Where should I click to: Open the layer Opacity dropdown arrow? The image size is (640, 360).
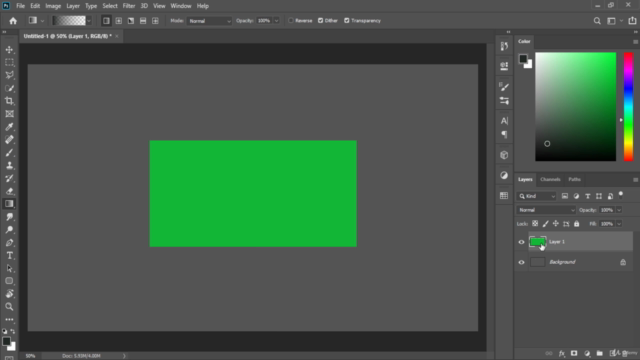[619, 210]
